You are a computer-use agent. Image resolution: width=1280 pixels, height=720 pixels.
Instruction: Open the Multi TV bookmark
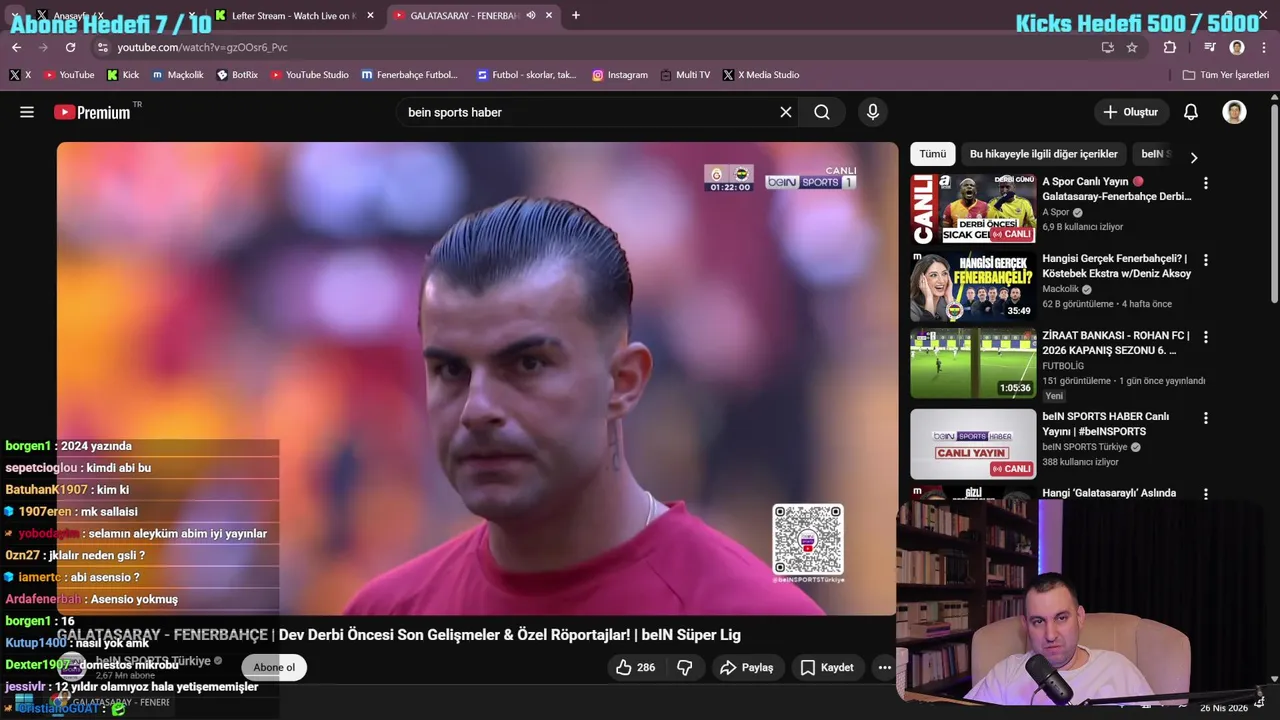pyautogui.click(x=685, y=75)
